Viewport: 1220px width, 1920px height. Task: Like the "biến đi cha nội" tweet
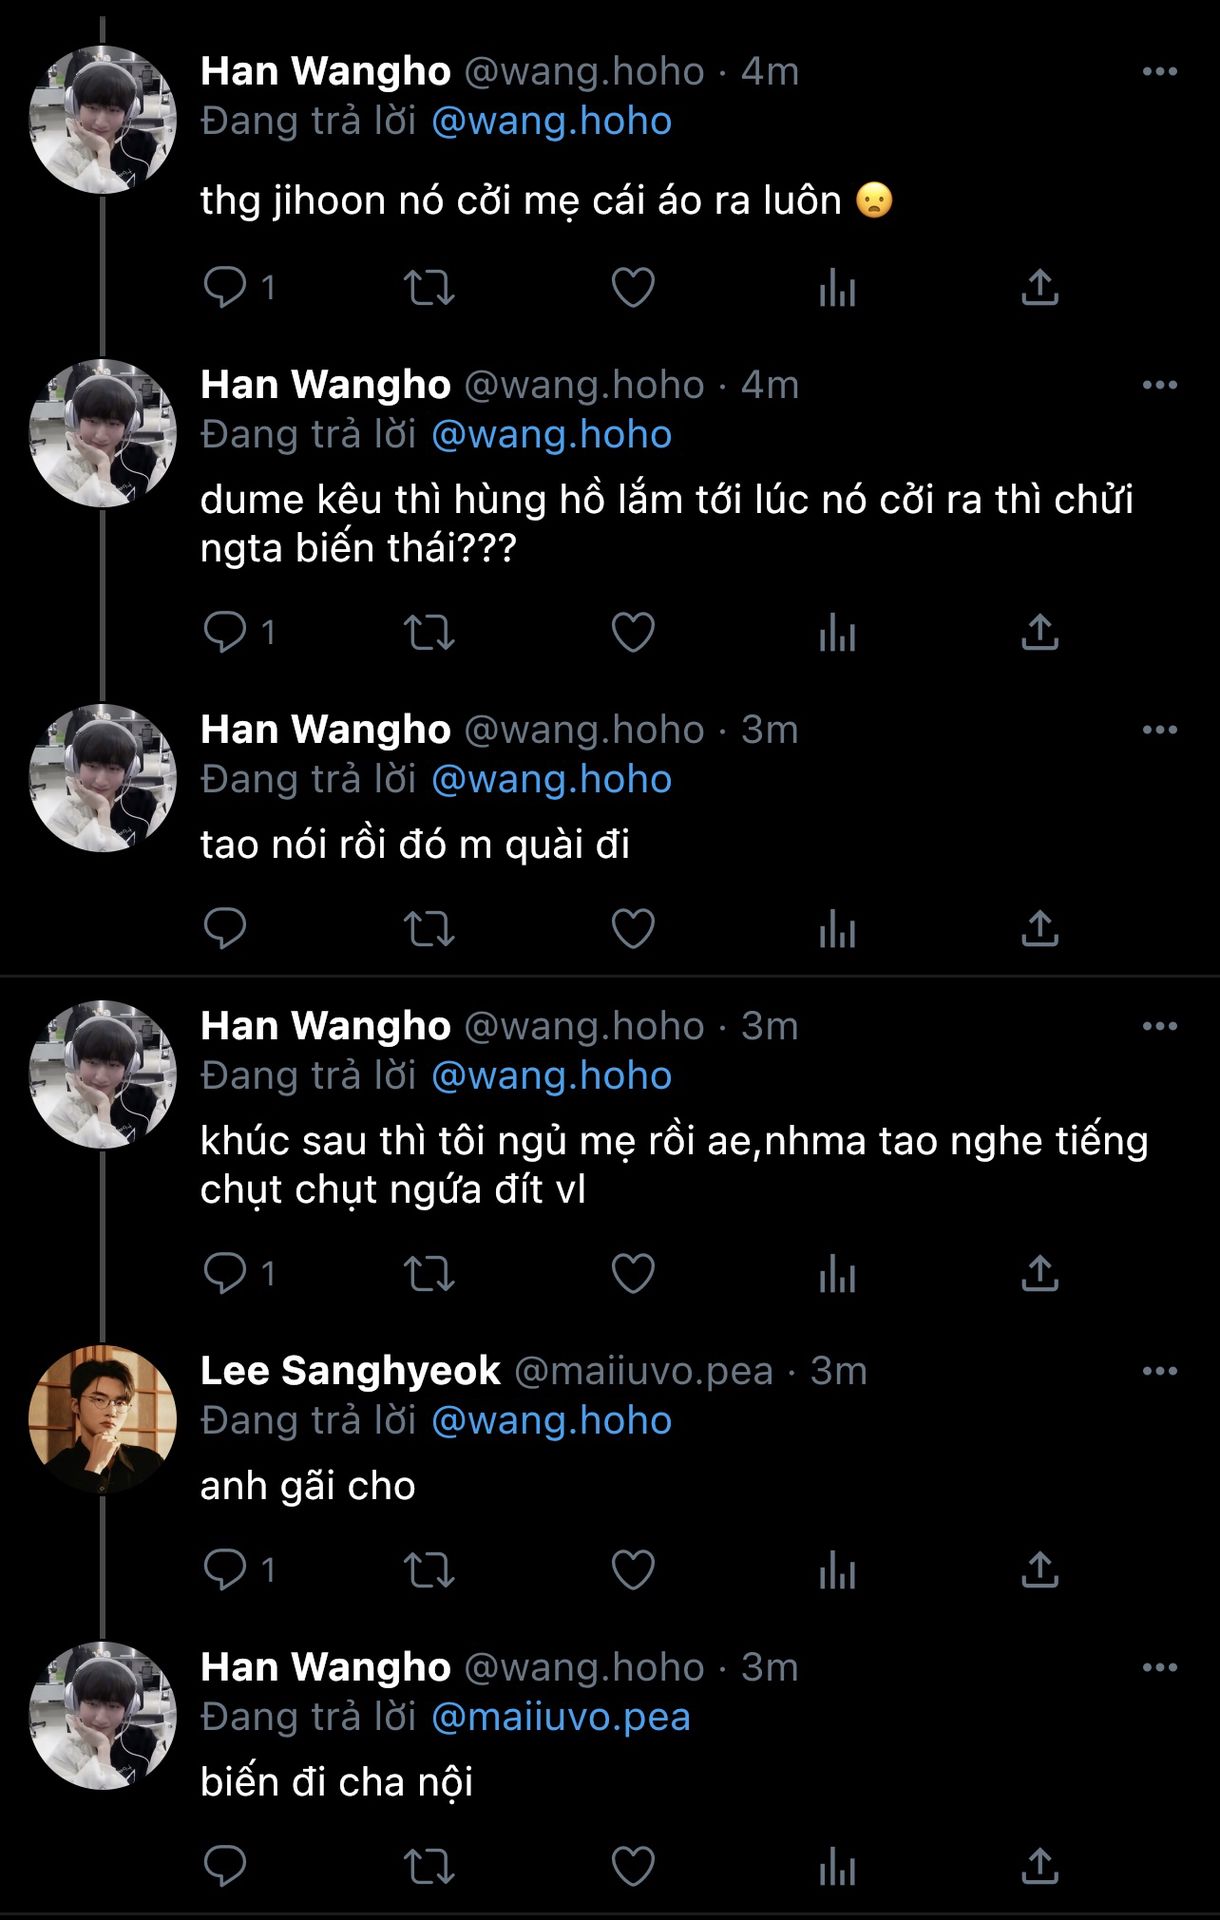[x=633, y=1866]
